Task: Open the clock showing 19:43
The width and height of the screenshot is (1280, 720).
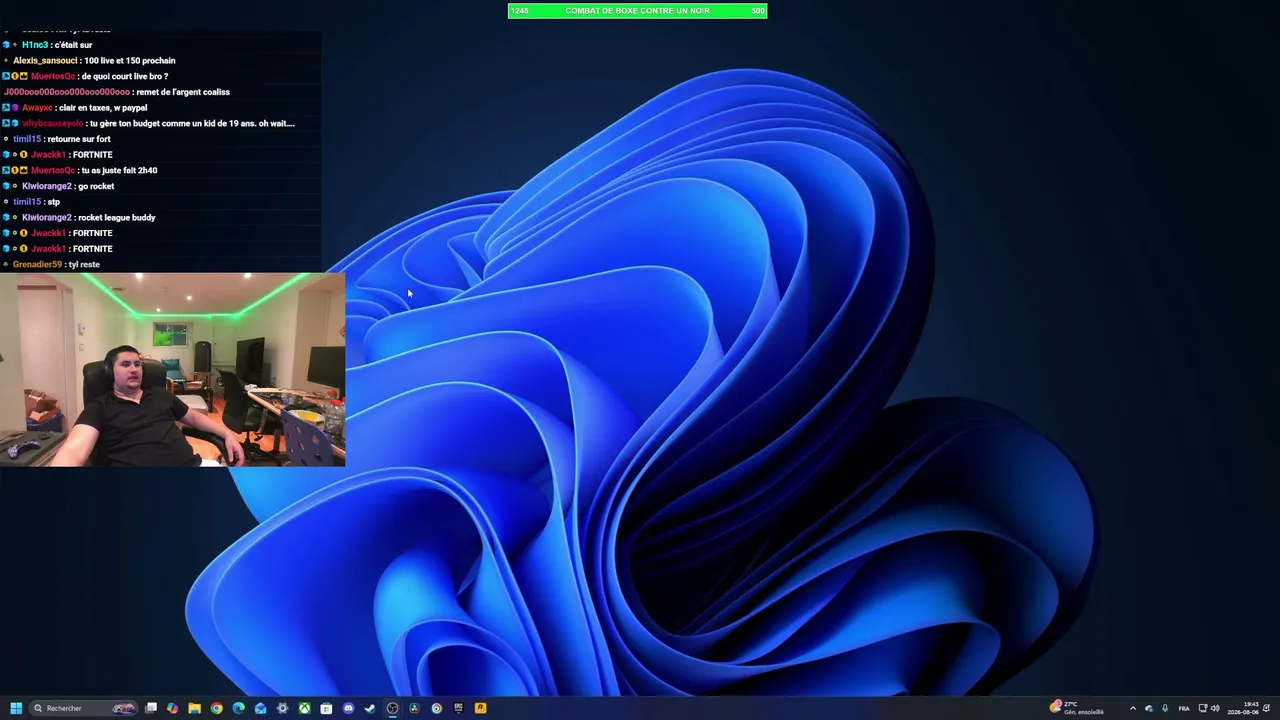Action: (1245, 708)
